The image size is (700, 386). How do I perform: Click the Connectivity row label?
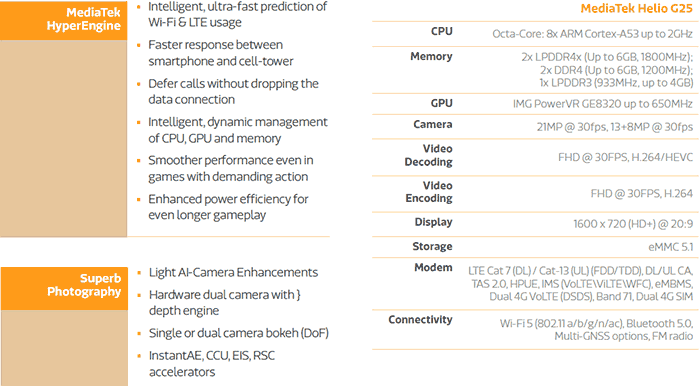(x=420, y=320)
